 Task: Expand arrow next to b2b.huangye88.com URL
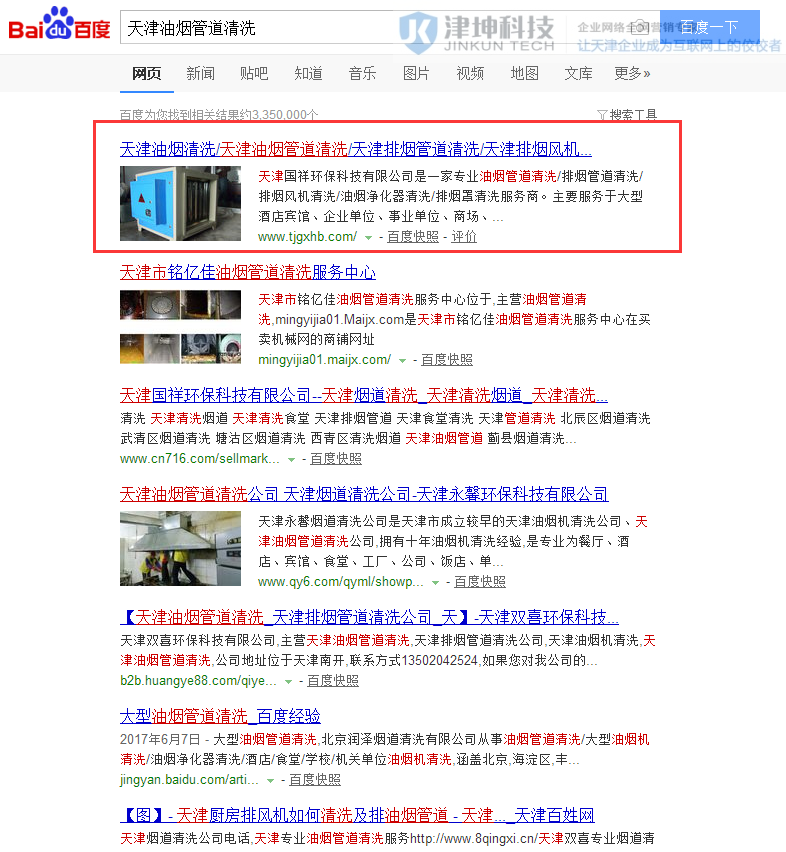[288, 681]
